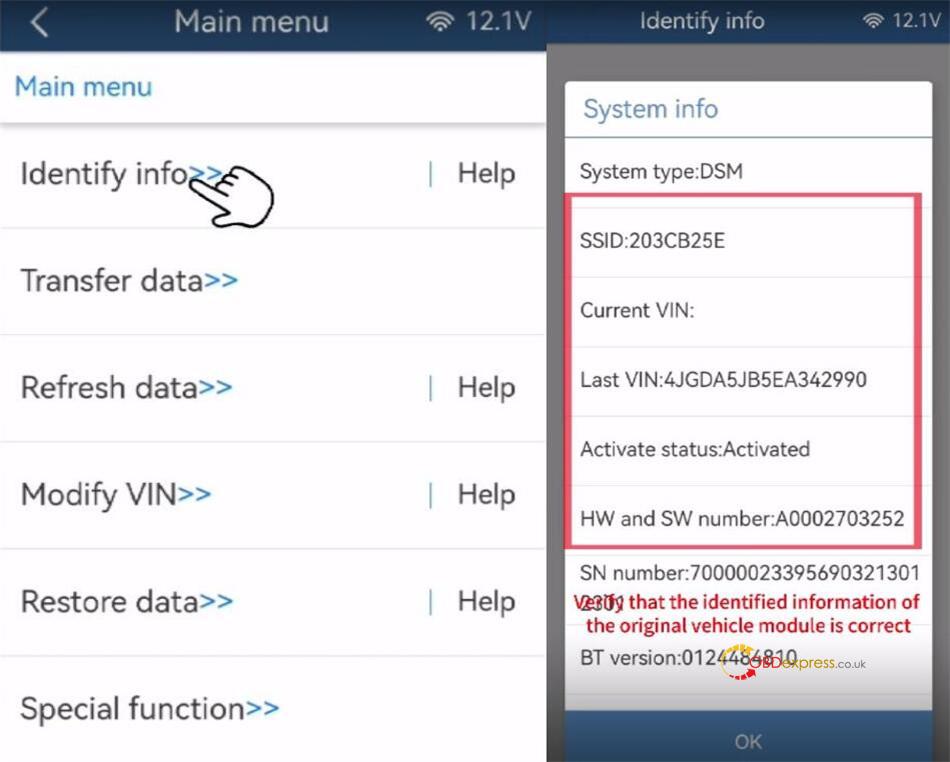Tap the WiFi icon in Identify info header

(x=873, y=21)
